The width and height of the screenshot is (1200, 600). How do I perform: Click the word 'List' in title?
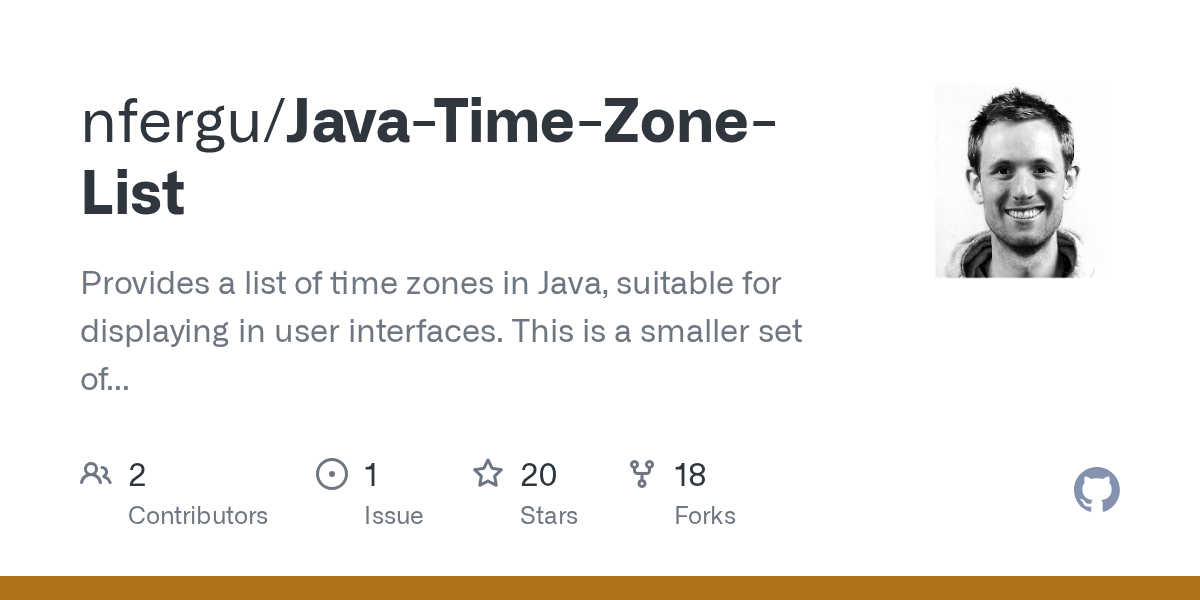click(133, 194)
